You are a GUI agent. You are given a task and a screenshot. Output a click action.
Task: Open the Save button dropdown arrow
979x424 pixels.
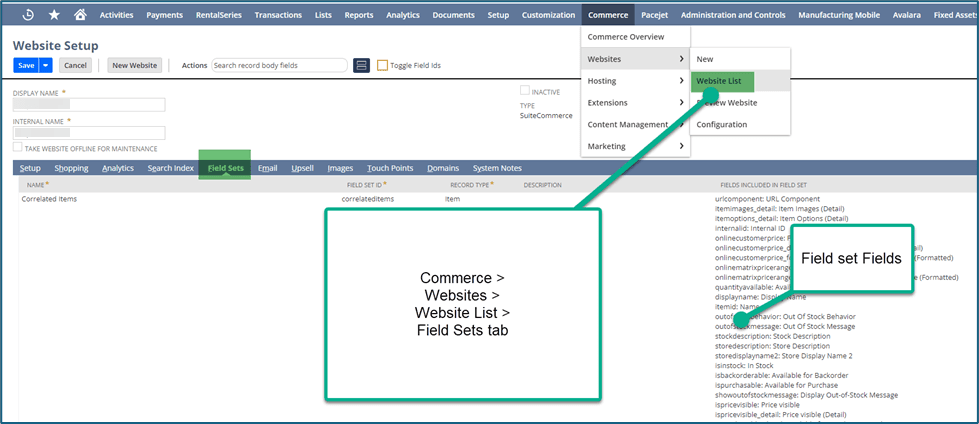pyautogui.click(x=46, y=65)
